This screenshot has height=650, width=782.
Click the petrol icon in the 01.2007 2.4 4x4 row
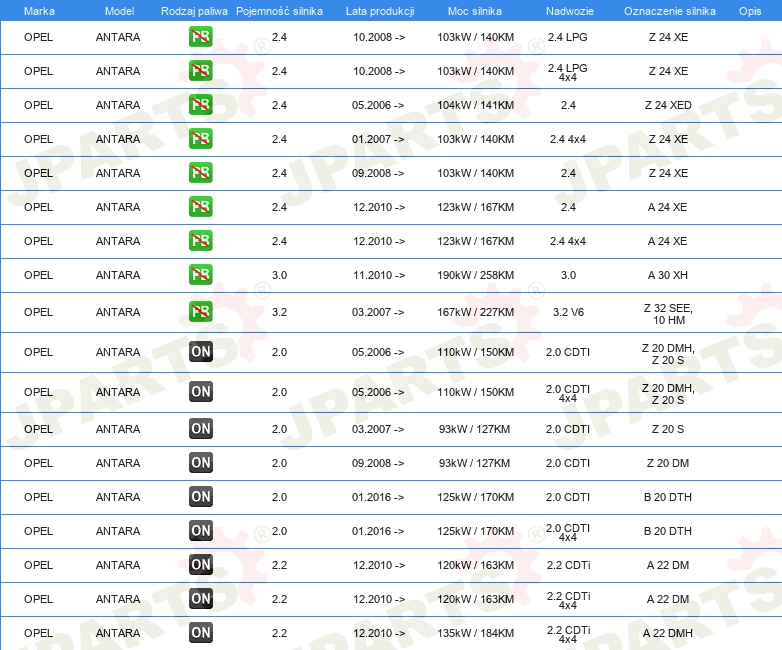coord(201,139)
